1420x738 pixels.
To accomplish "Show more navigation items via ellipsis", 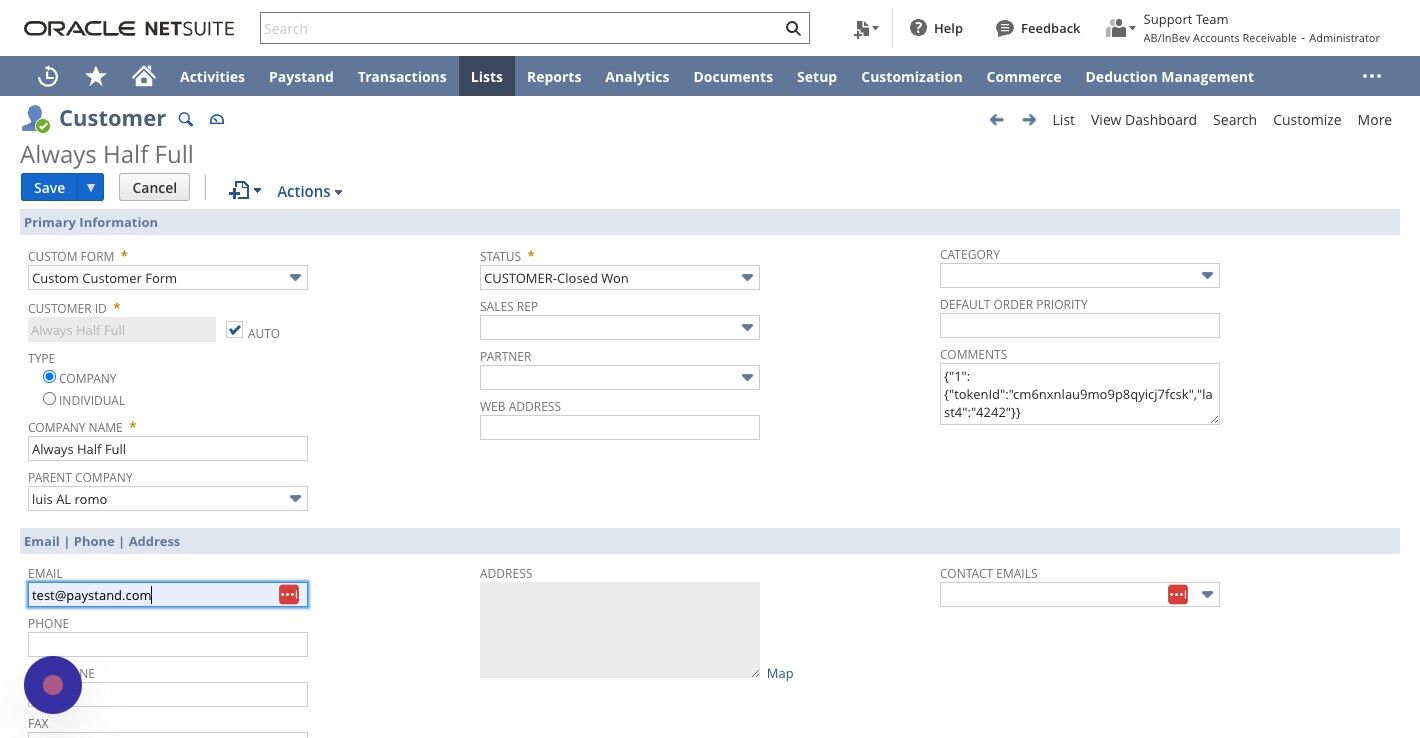I will [x=1372, y=76].
